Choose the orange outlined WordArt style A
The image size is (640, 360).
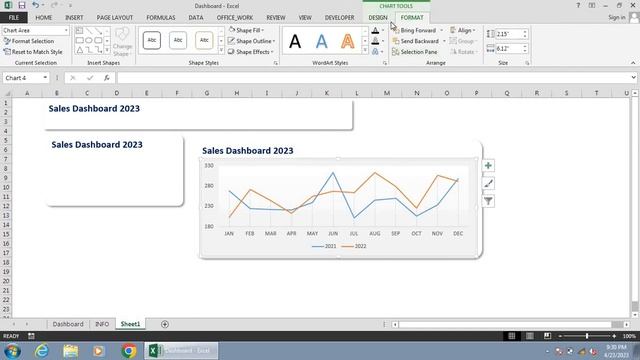tap(347, 41)
